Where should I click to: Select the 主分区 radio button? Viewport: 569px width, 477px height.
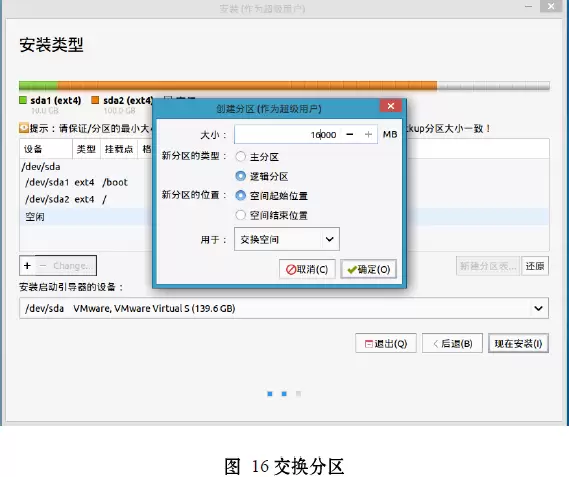240,157
